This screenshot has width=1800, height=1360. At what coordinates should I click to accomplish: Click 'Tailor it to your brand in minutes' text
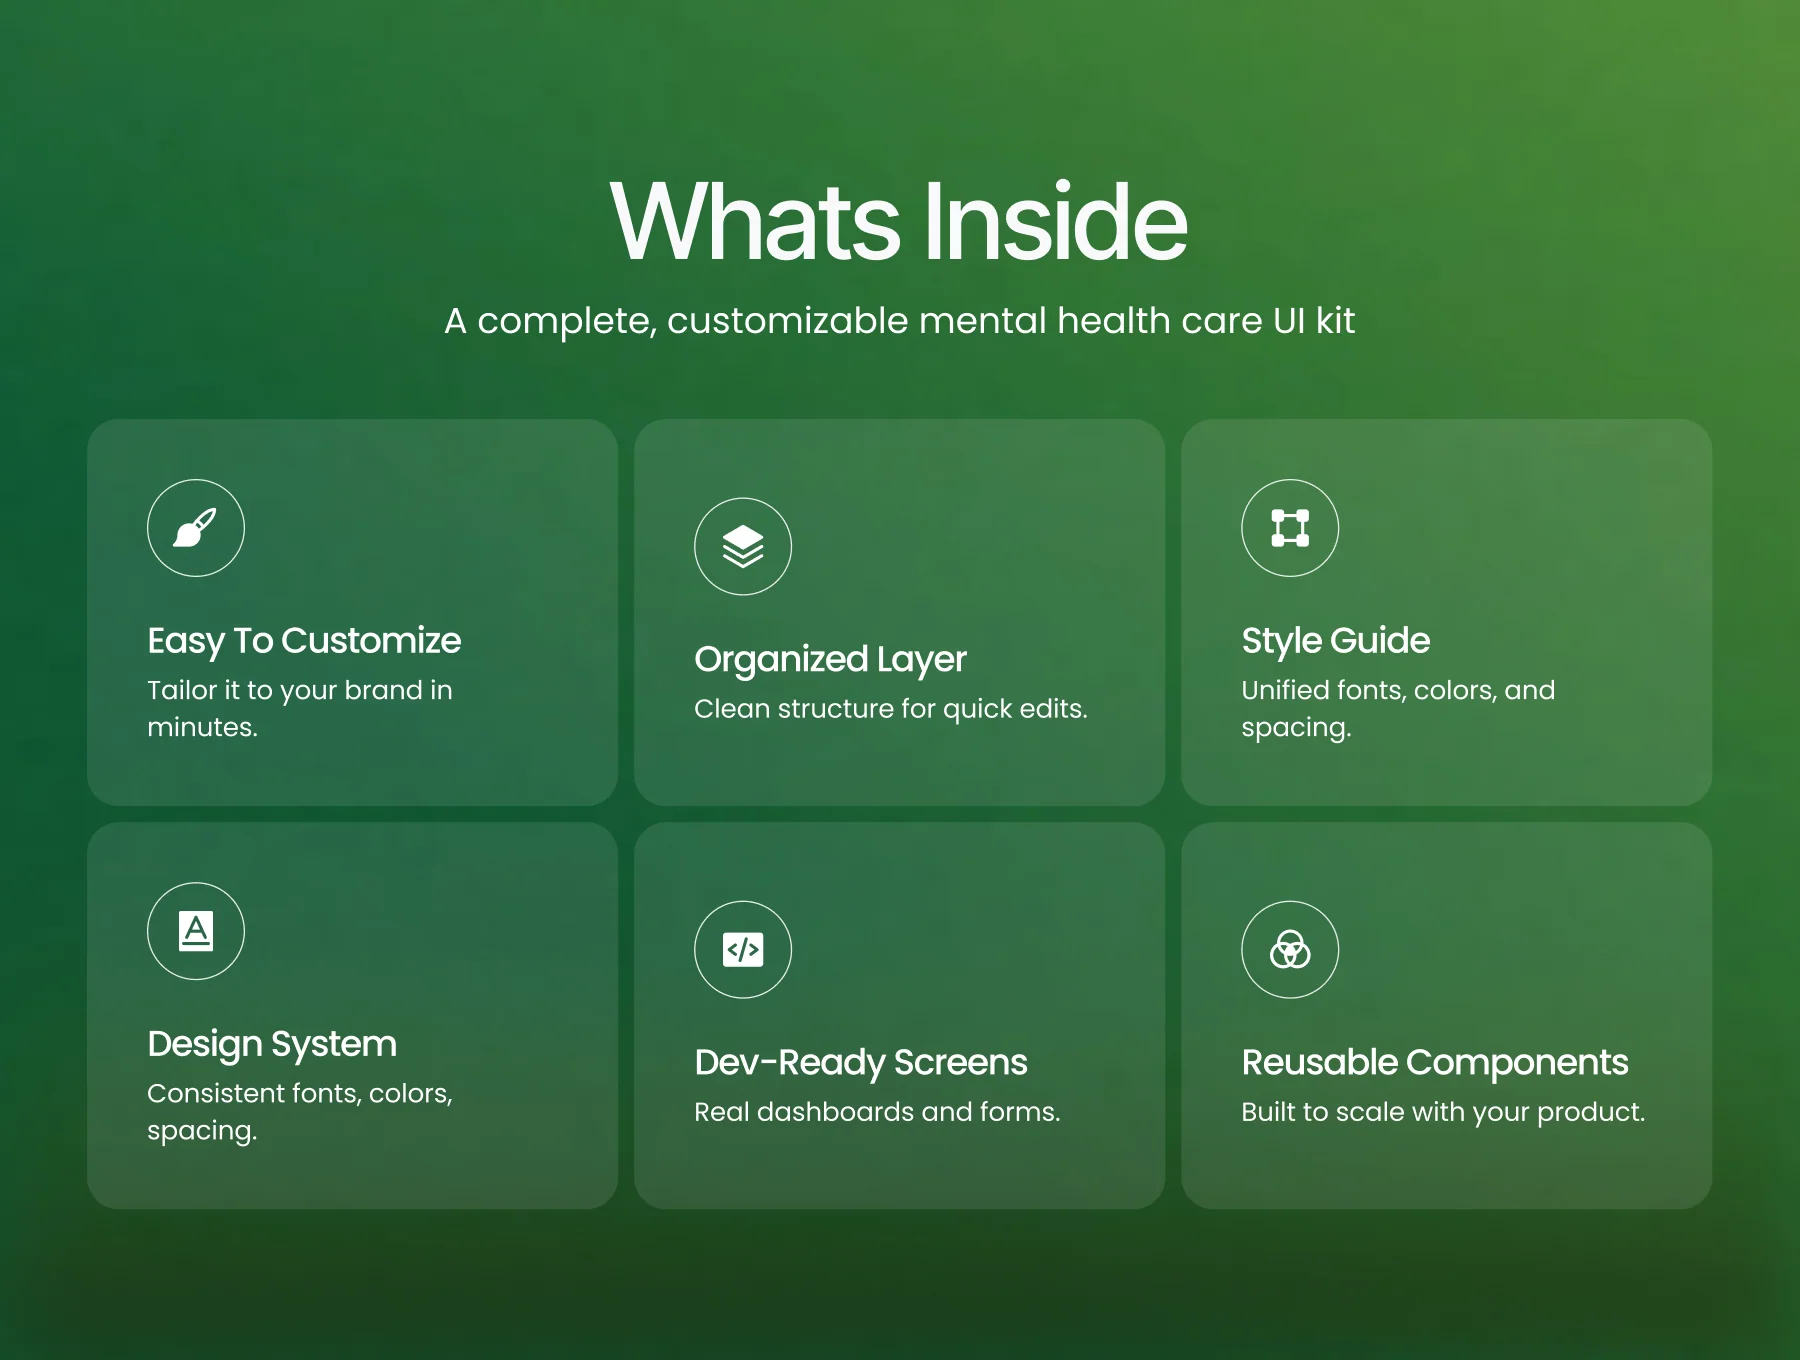[x=300, y=708]
